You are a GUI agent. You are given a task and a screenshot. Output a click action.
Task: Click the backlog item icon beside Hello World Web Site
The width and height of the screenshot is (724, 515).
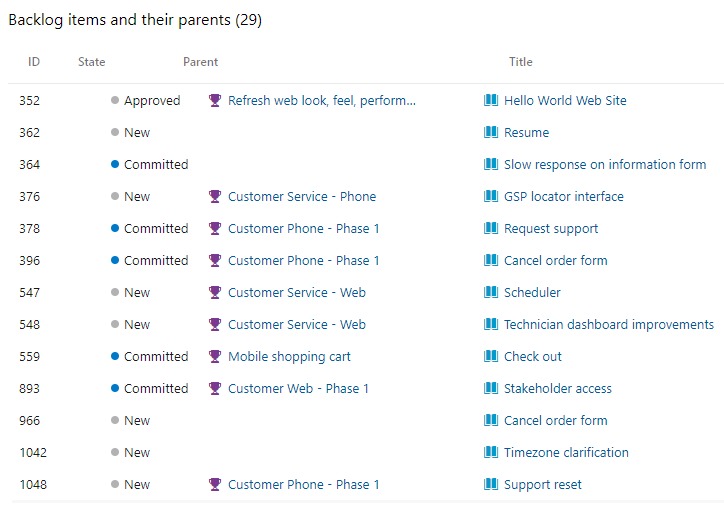pos(491,100)
